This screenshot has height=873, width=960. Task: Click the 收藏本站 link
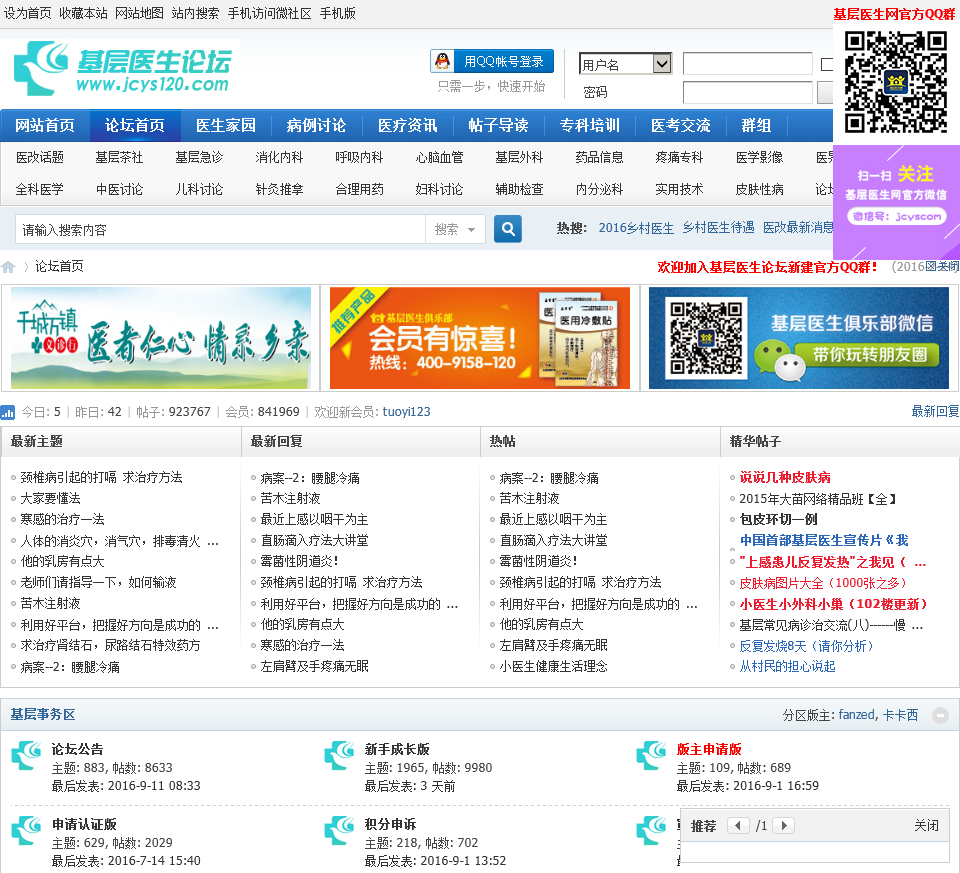(x=83, y=13)
